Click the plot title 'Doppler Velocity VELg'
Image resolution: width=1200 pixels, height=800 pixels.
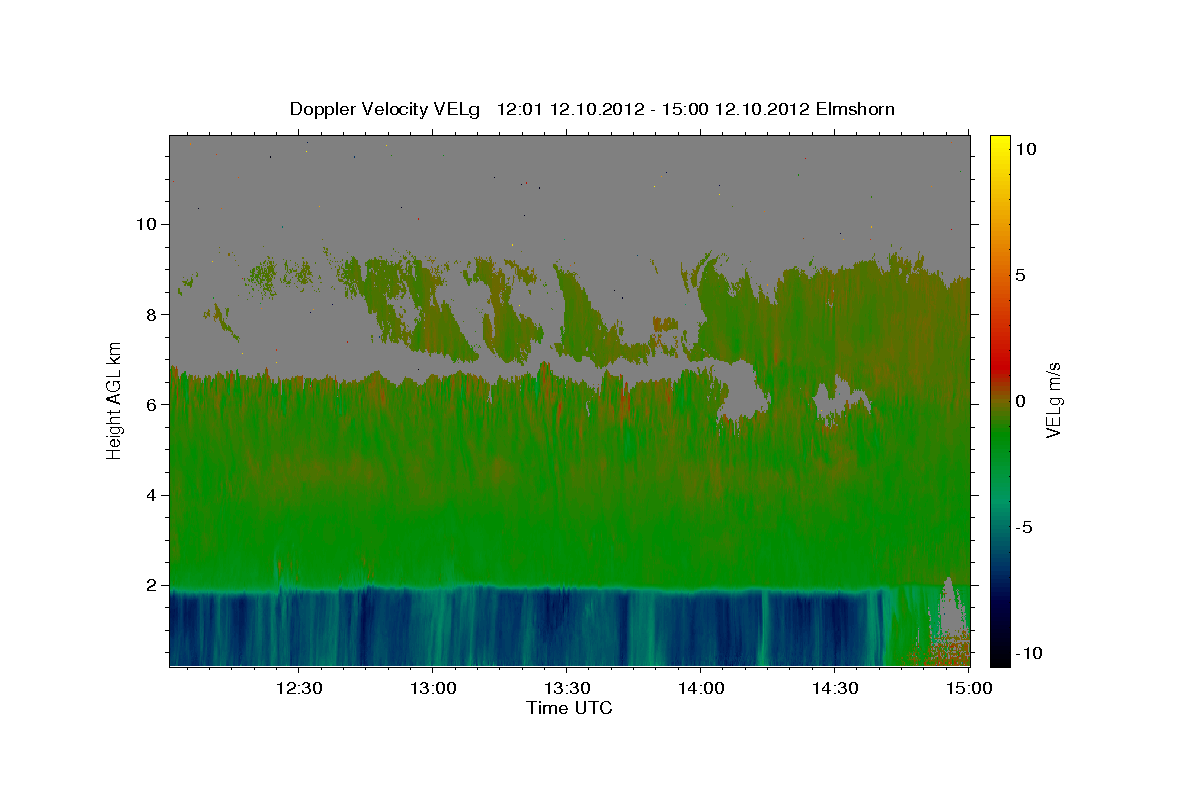click(x=385, y=109)
